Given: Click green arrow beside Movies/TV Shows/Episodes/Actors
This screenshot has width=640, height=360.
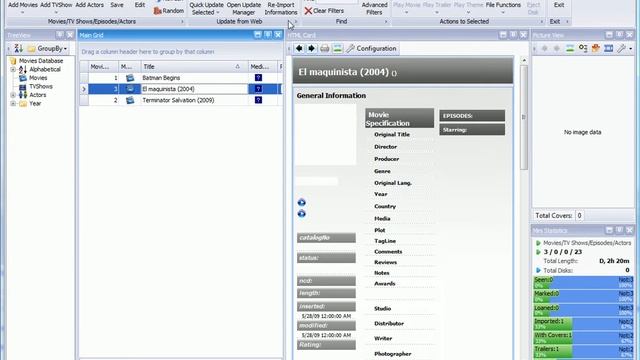Looking at the screenshot, I should (x=538, y=243).
